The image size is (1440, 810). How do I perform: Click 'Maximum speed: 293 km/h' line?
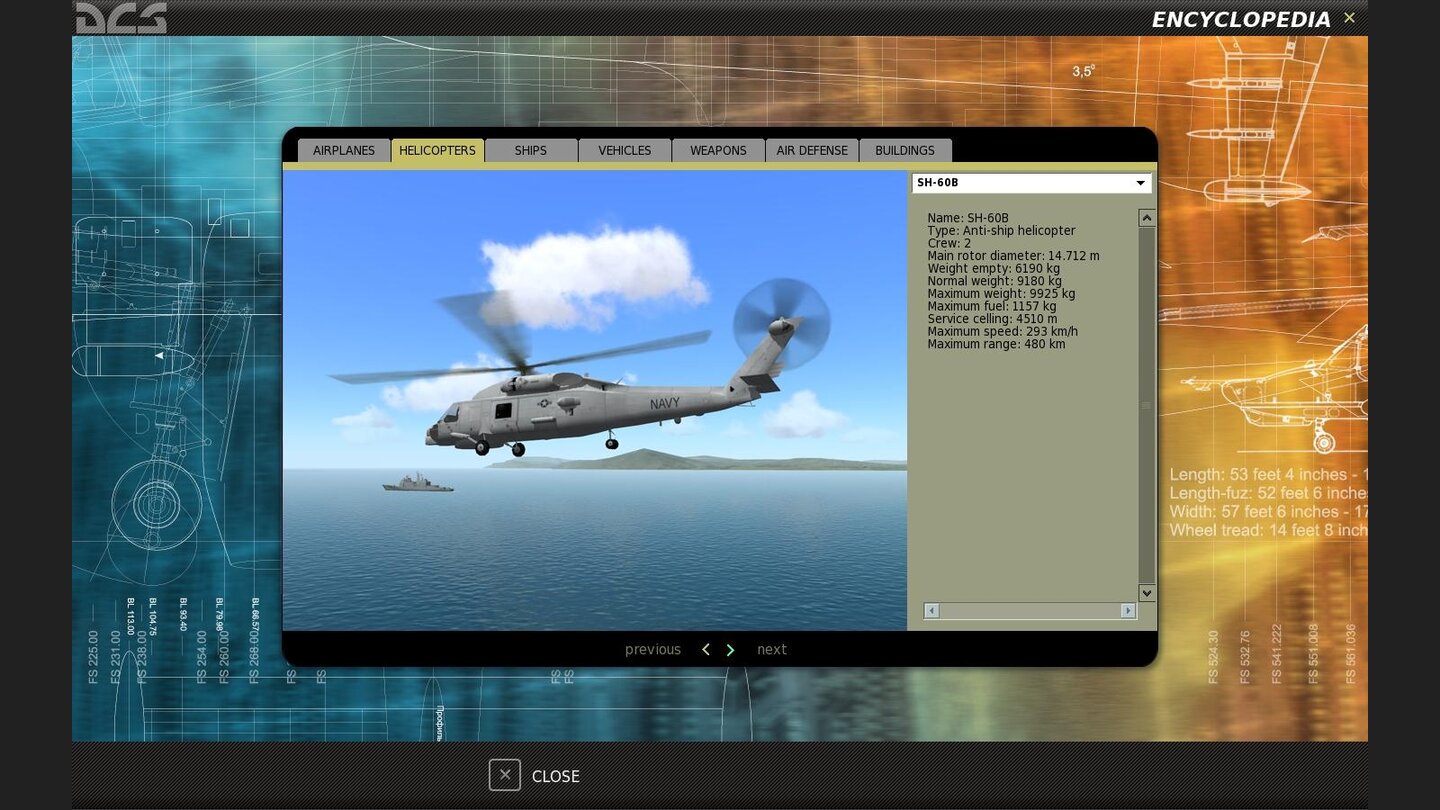pyautogui.click(x=1002, y=331)
